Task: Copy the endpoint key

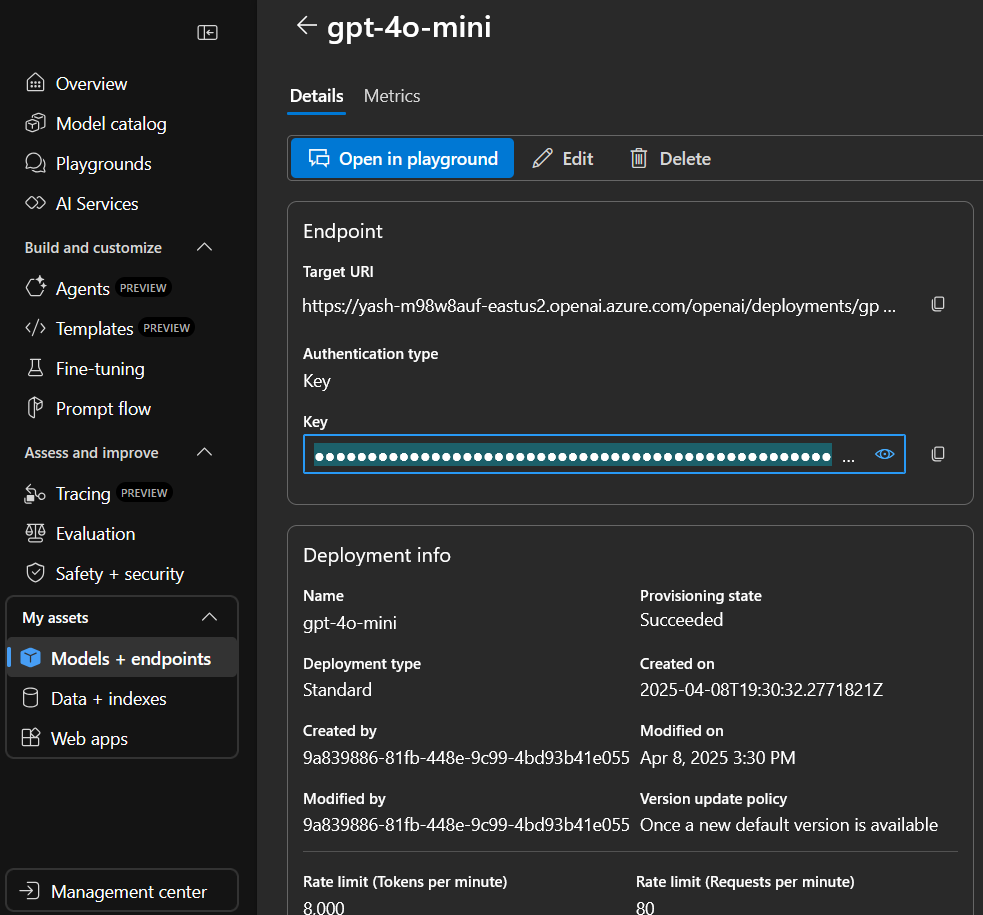Action: click(x=937, y=453)
